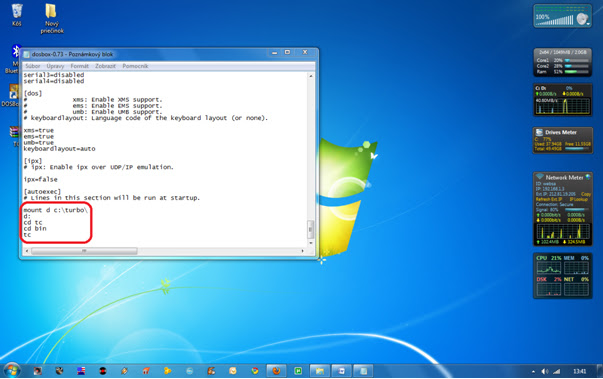Click the 'xms=true' line
Screen dimensions: 603x379
pyautogui.click(x=38, y=130)
